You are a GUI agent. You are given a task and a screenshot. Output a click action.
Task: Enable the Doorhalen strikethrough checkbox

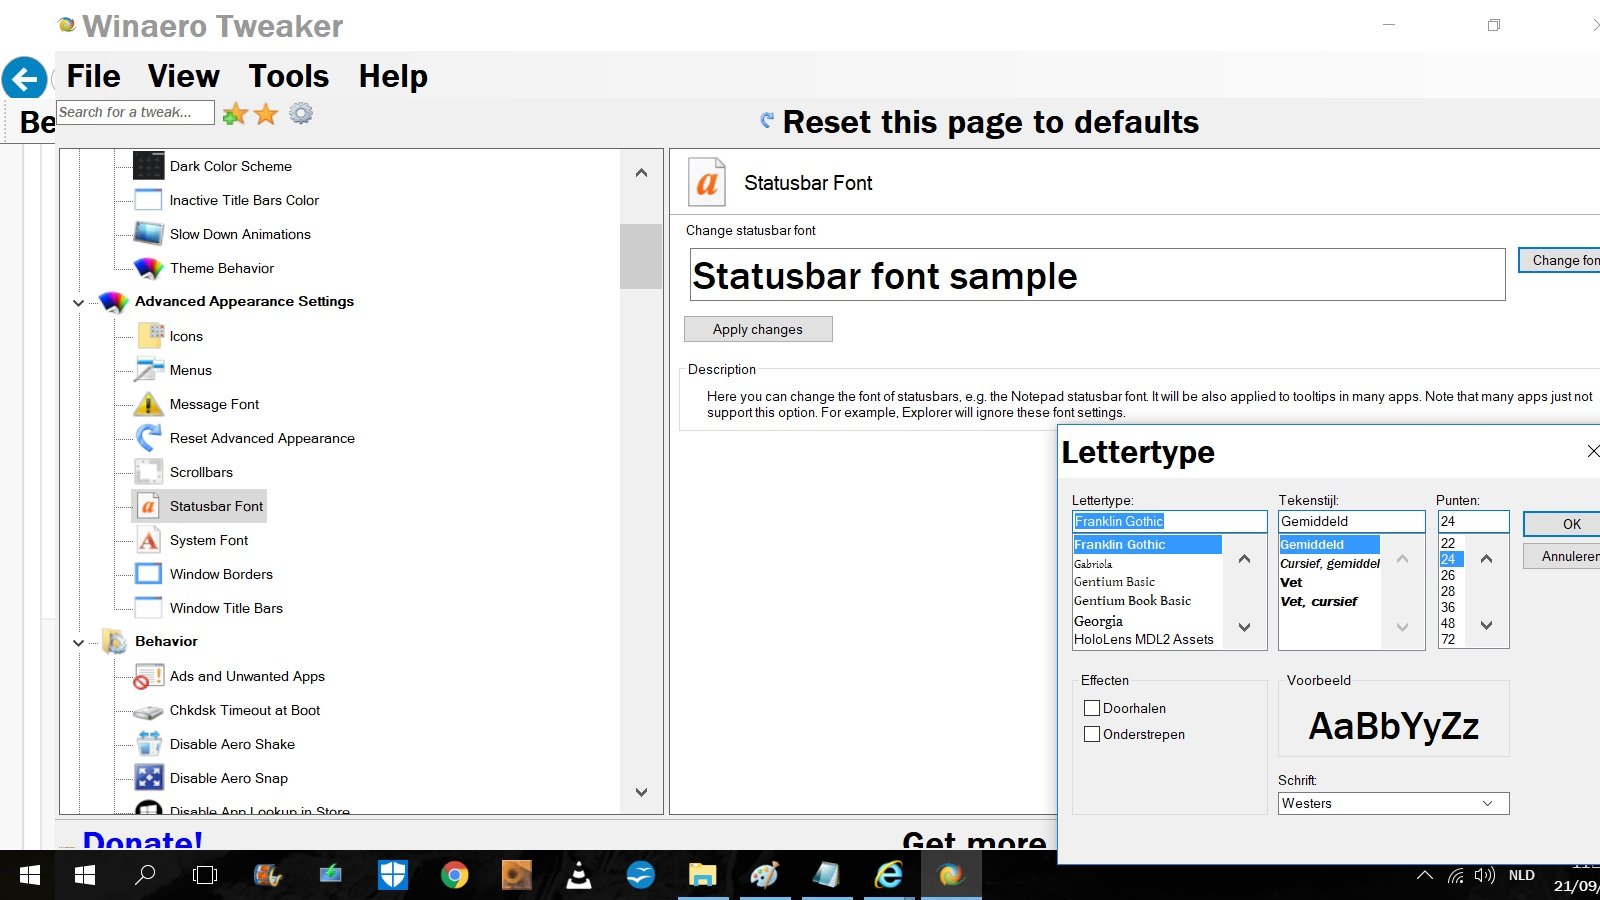pyautogui.click(x=1092, y=708)
